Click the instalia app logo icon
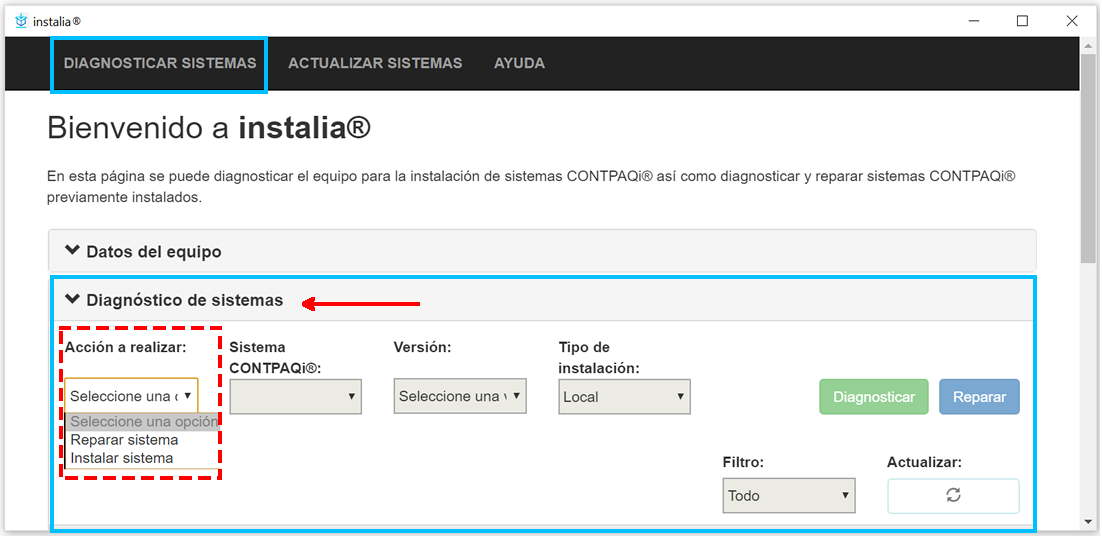This screenshot has height=540, width=1102. coord(22,21)
